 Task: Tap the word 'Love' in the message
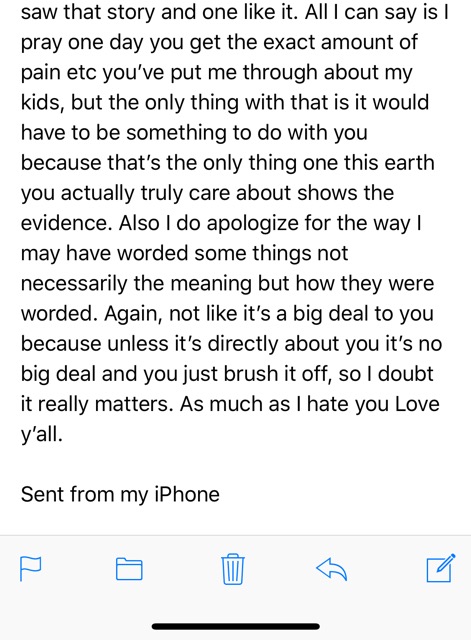[417, 404]
